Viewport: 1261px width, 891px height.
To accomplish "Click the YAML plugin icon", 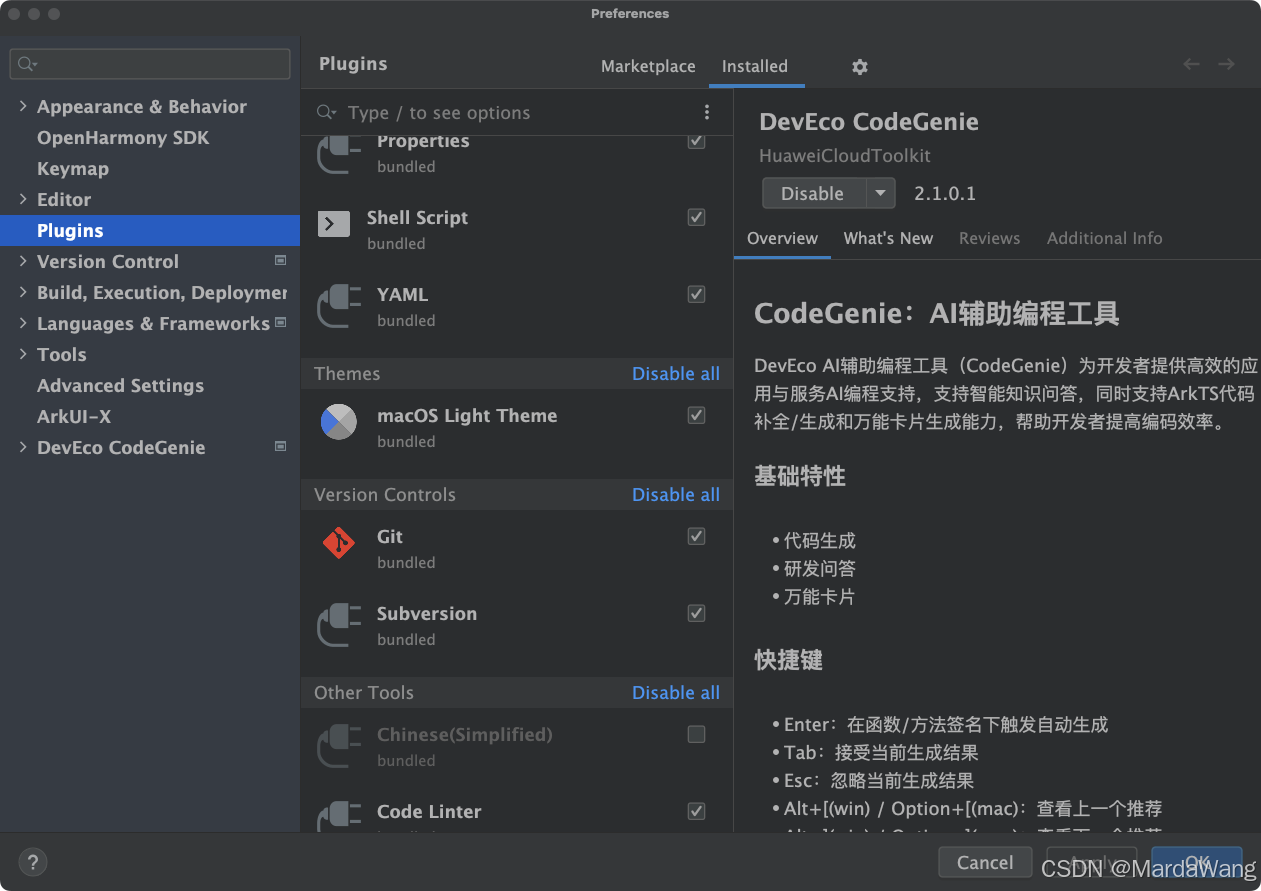I will click(x=339, y=306).
